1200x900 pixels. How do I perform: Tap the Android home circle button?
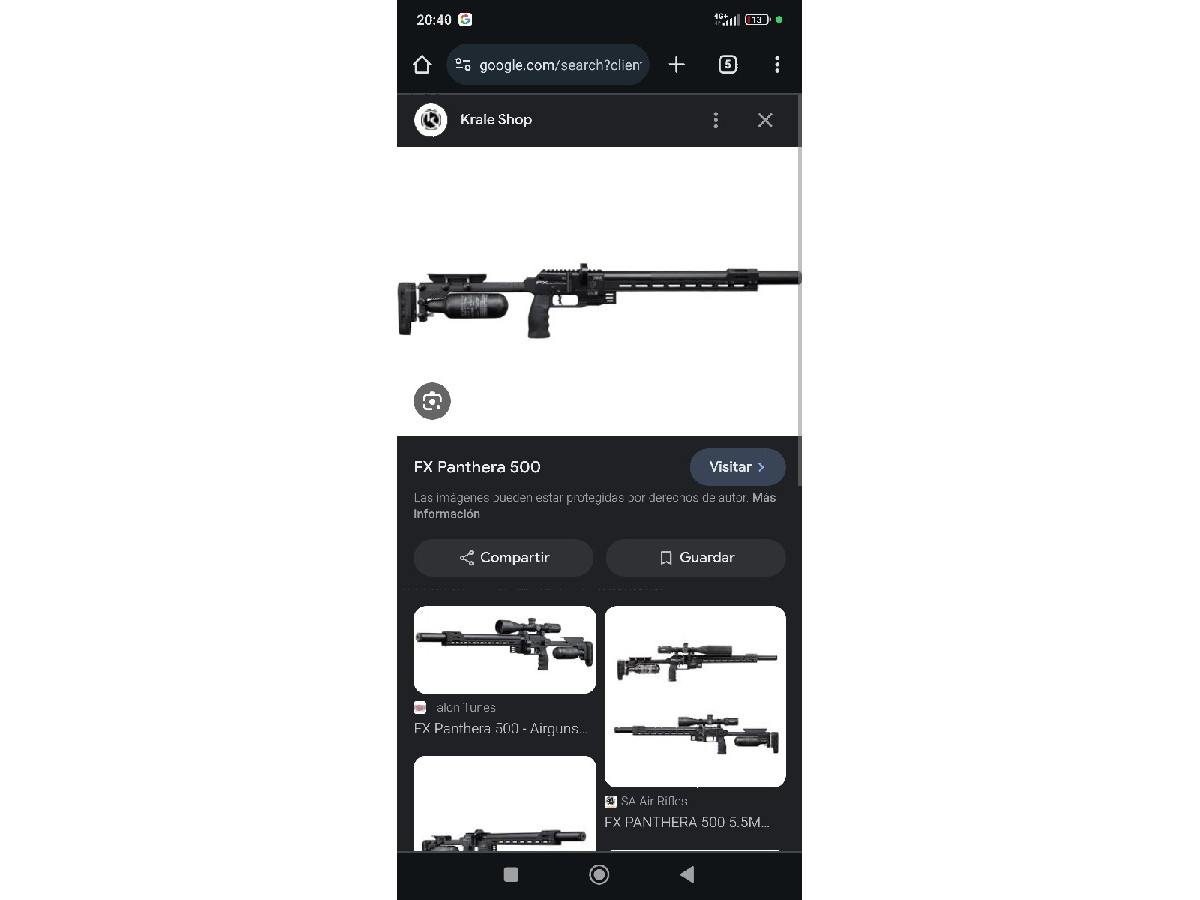(x=599, y=875)
